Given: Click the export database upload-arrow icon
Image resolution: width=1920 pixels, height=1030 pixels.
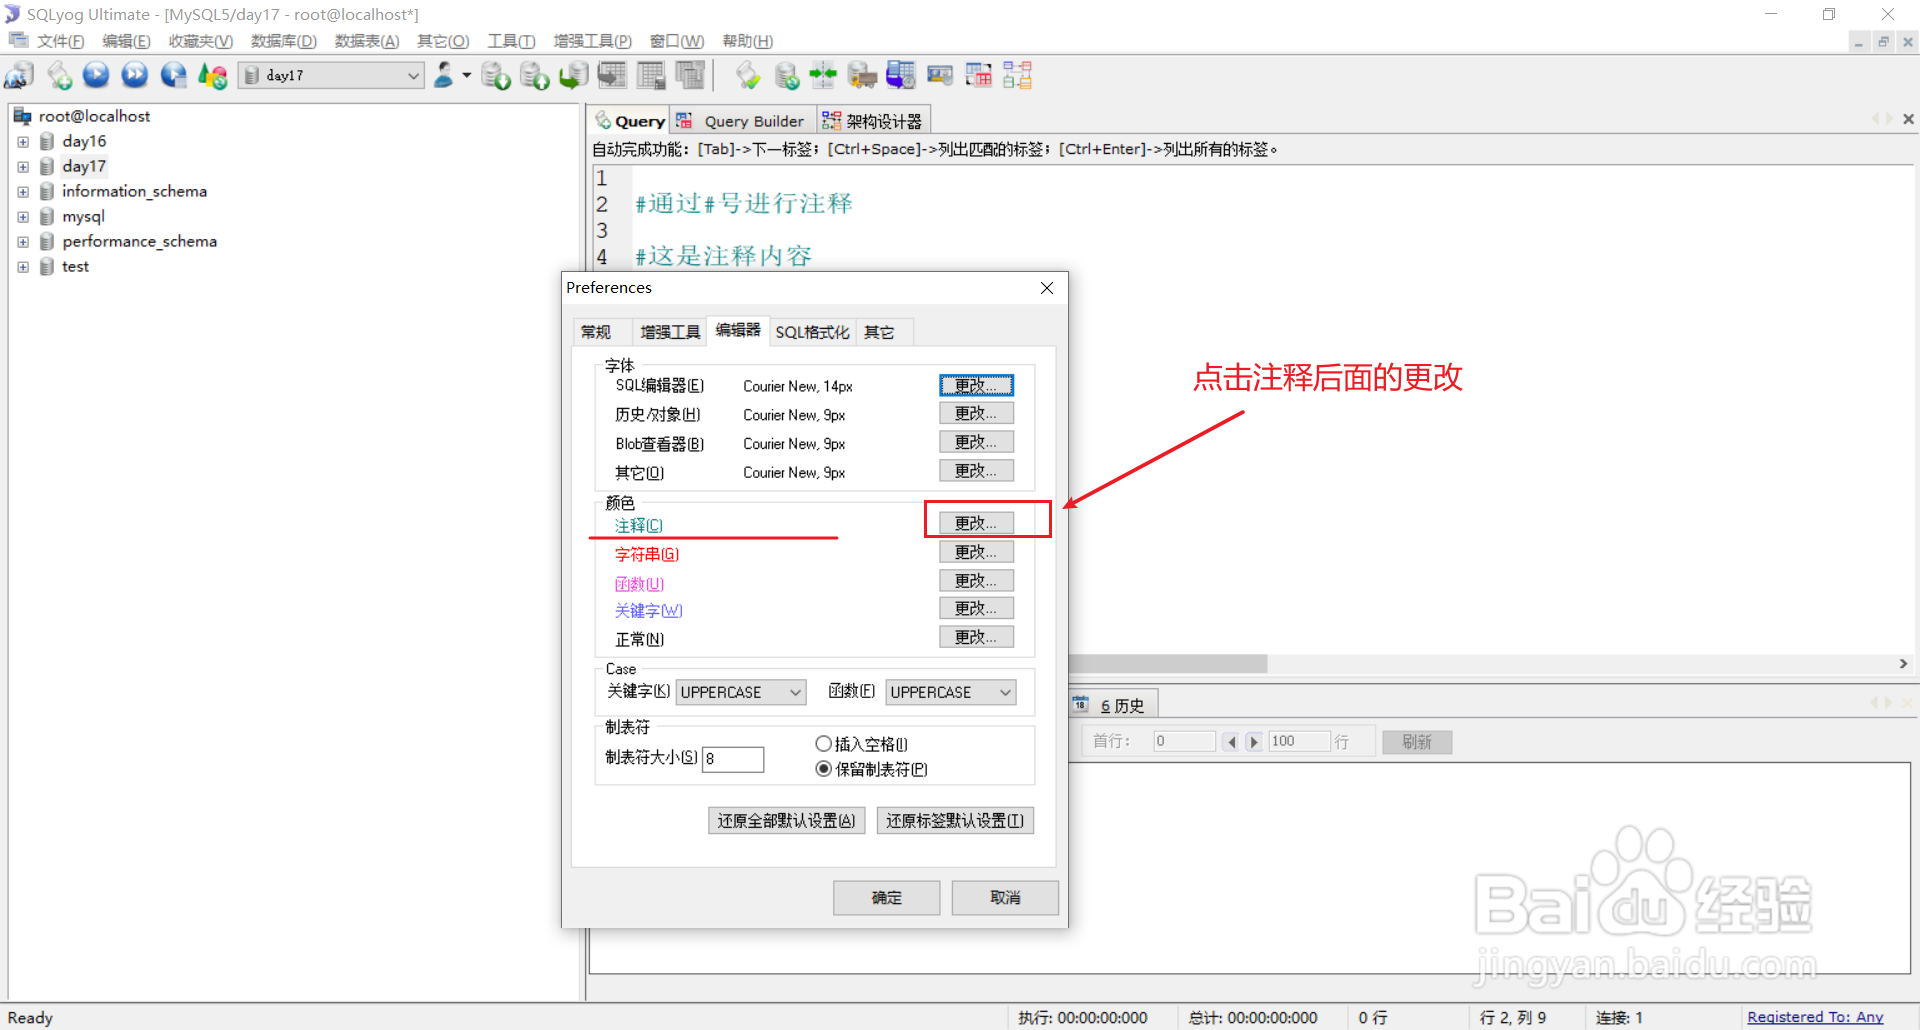Looking at the screenshot, I should 535,75.
